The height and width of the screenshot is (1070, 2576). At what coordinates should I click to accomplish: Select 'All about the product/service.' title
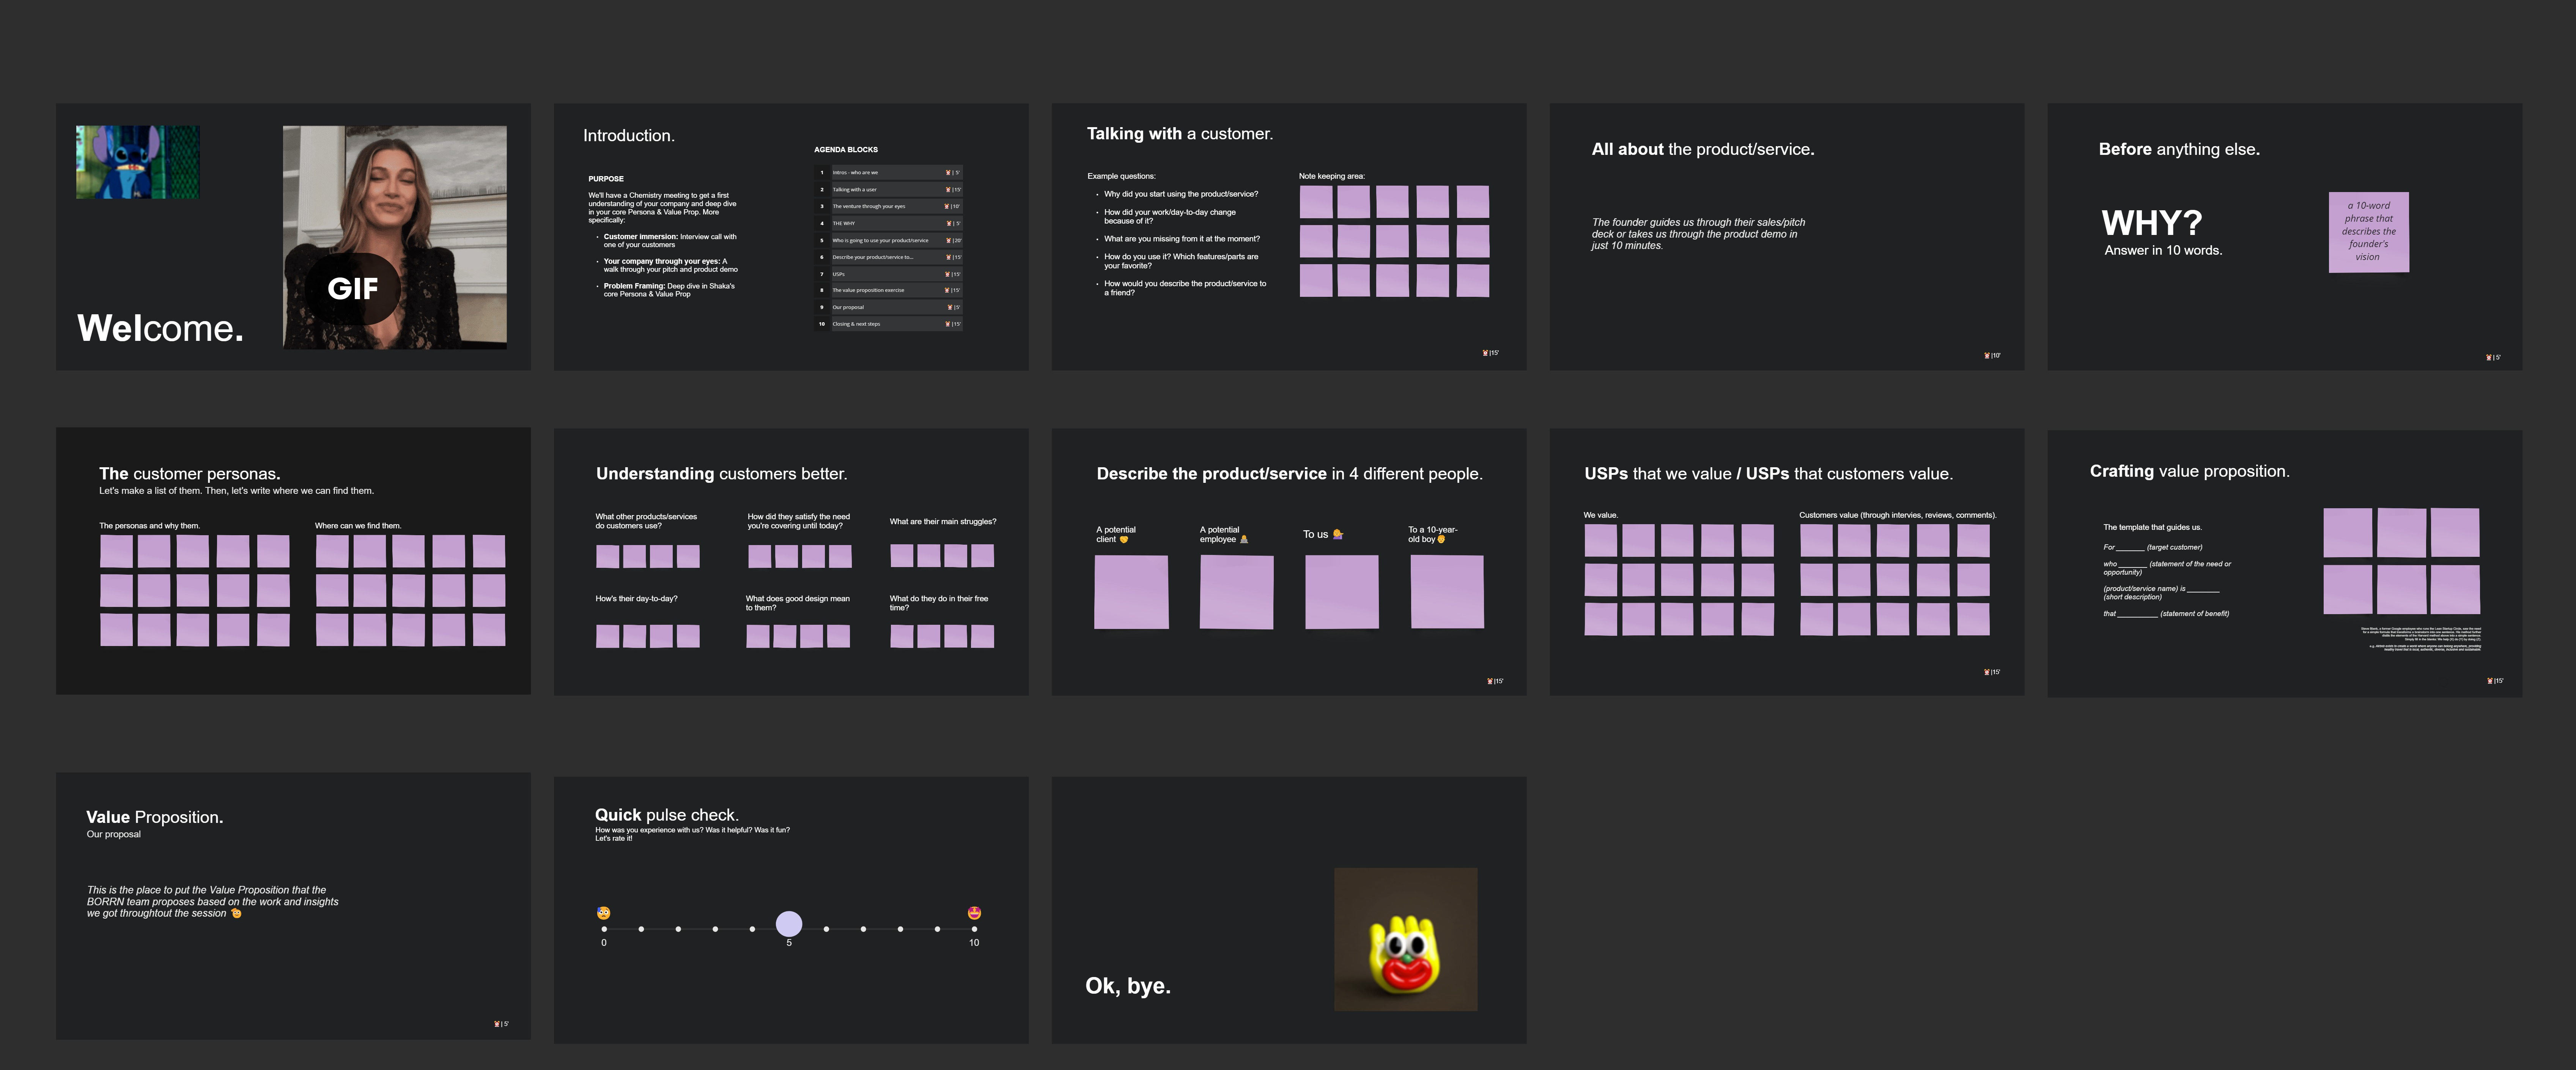[x=1703, y=149]
